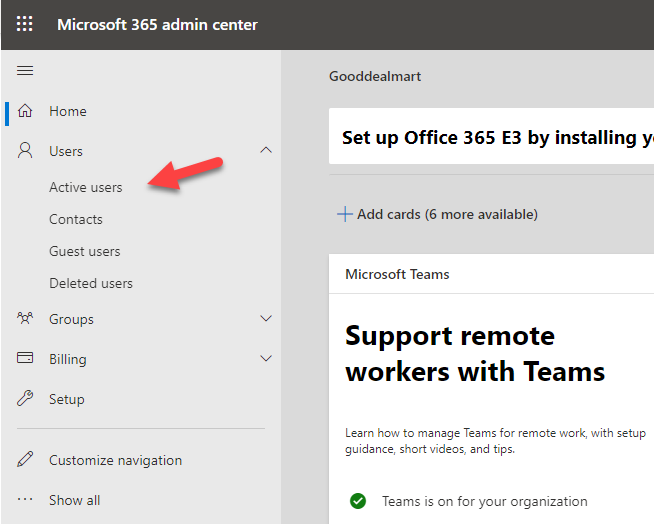This screenshot has height=524, width=654.
Task: Click the Users person icon
Action: [x=25, y=151]
